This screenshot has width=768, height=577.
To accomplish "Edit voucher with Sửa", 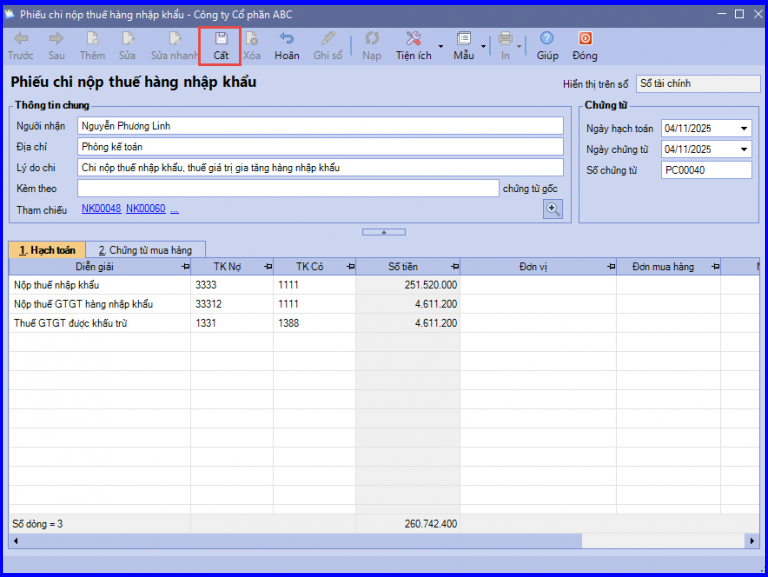I will click(127, 46).
